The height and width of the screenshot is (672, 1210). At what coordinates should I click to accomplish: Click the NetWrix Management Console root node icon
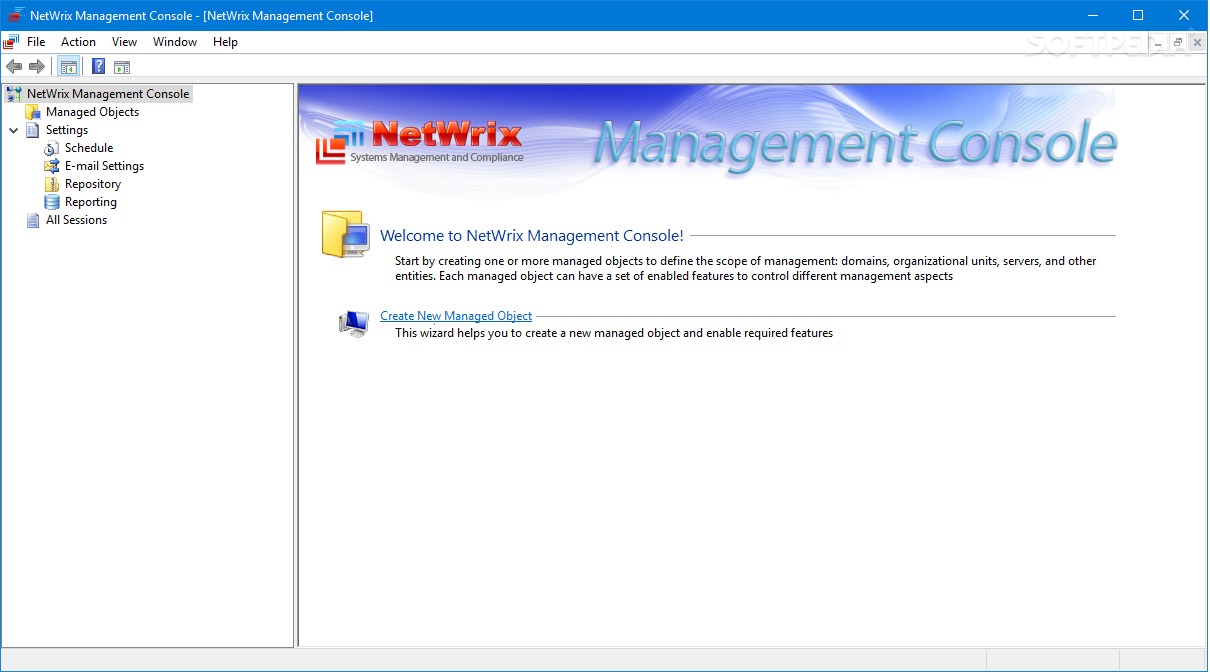(14, 94)
